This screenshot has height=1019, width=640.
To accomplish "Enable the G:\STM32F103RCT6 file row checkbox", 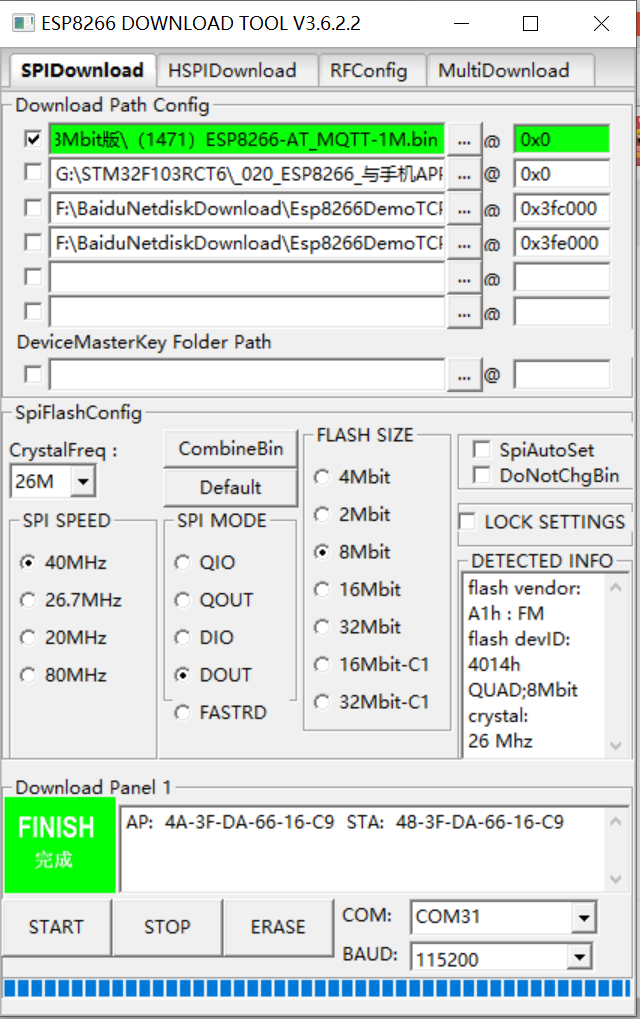I will click(32, 173).
